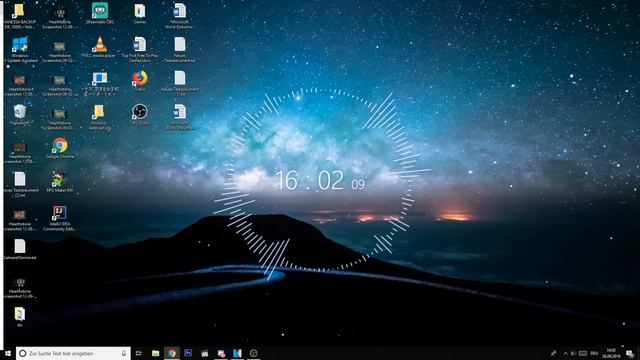This screenshot has height=360, width=640.
Task: Open the Action Center notifications icon
Action: [630, 353]
